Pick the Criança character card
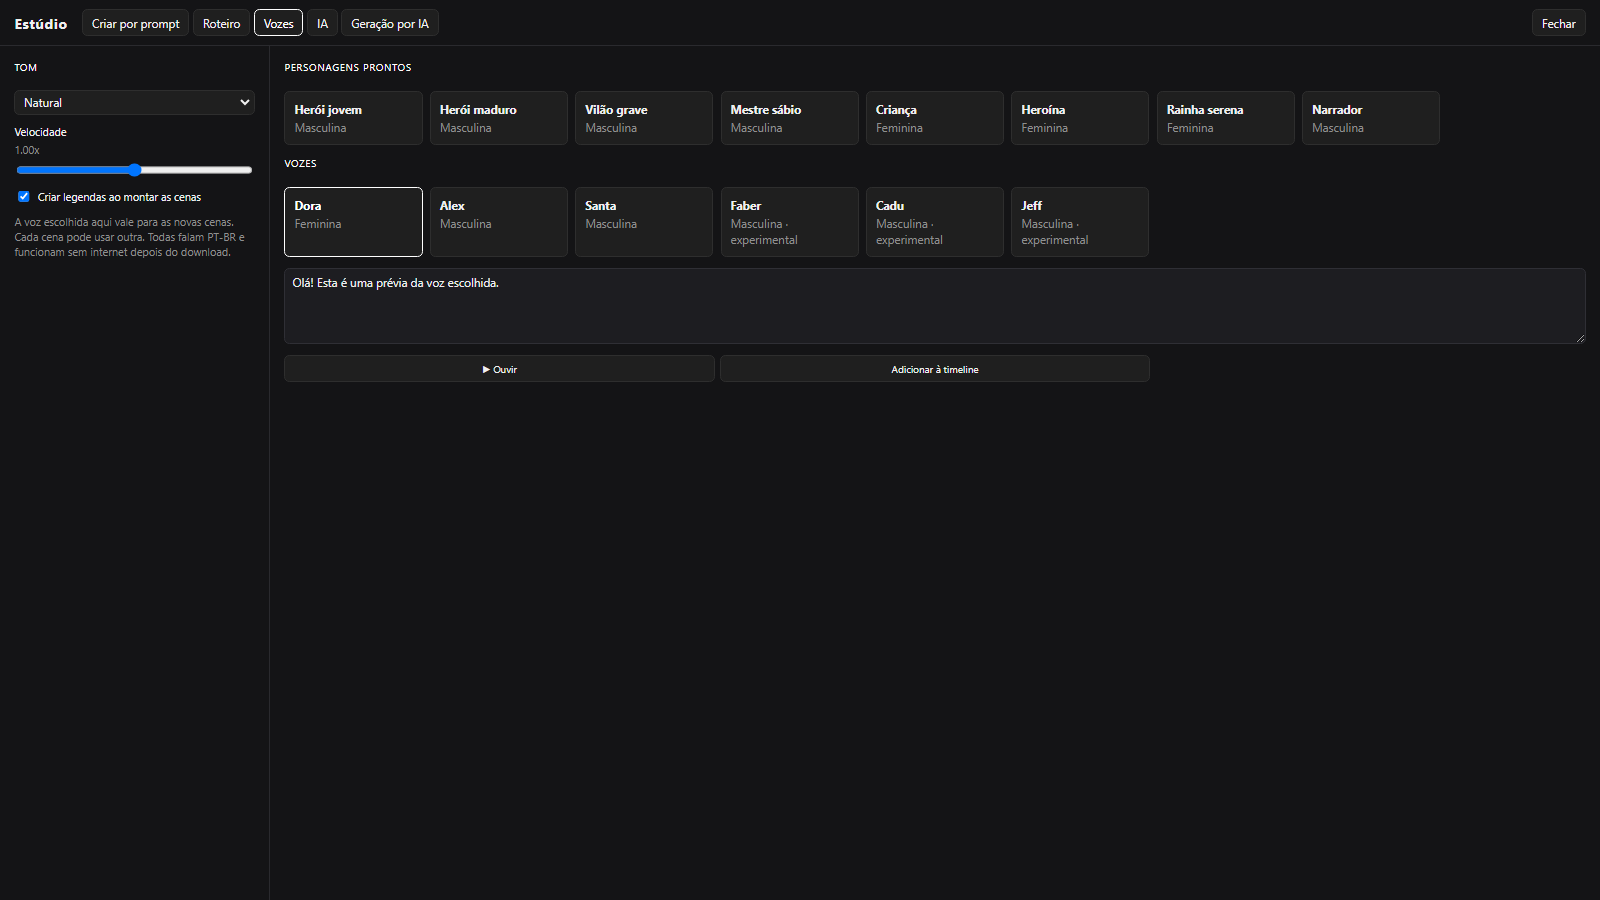 [x=935, y=118]
